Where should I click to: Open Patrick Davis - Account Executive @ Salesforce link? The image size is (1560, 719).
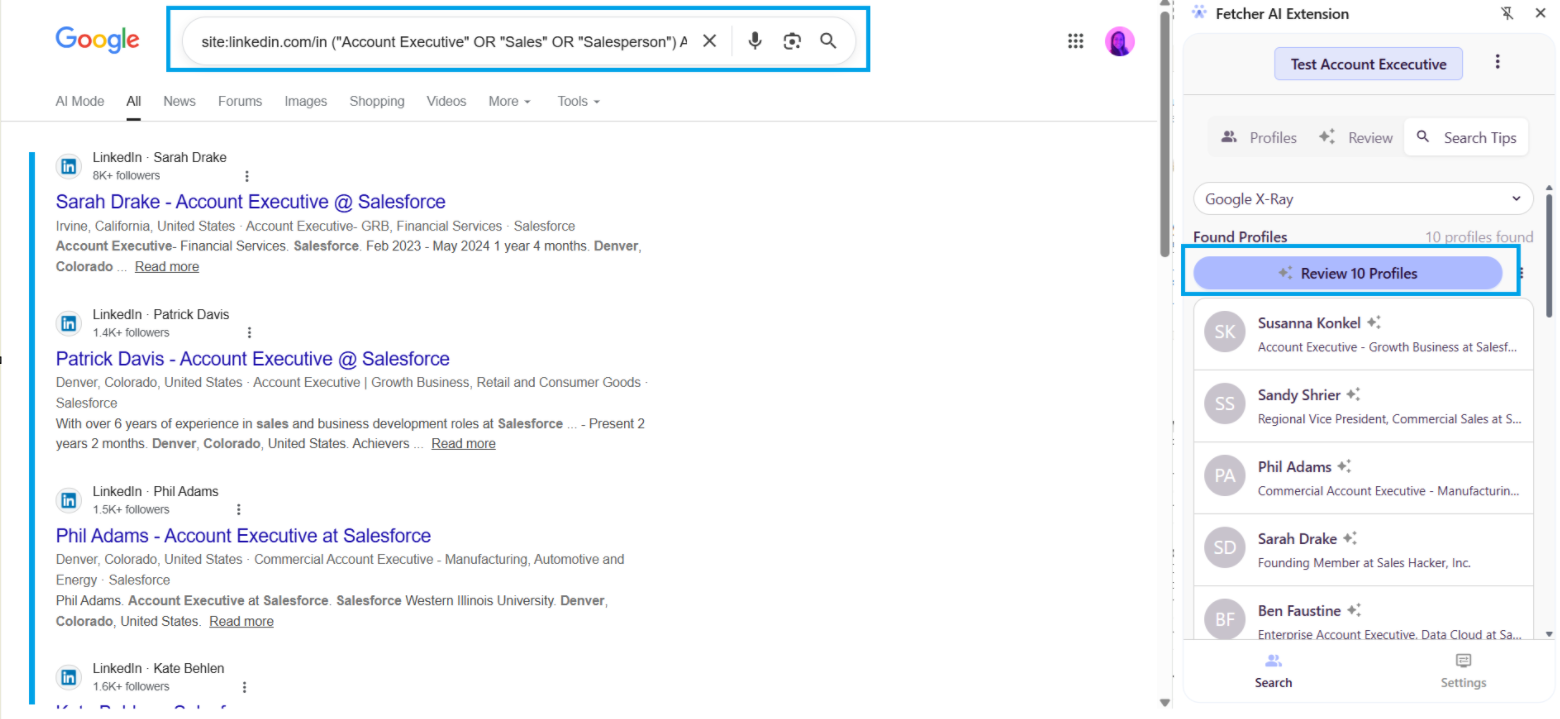click(253, 358)
